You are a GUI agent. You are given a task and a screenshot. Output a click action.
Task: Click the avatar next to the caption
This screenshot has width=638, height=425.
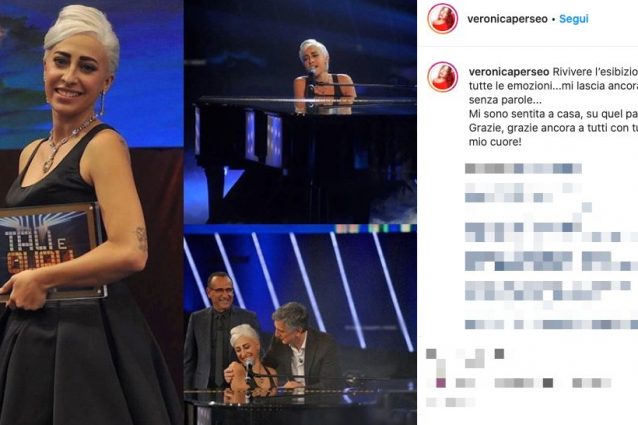[443, 76]
